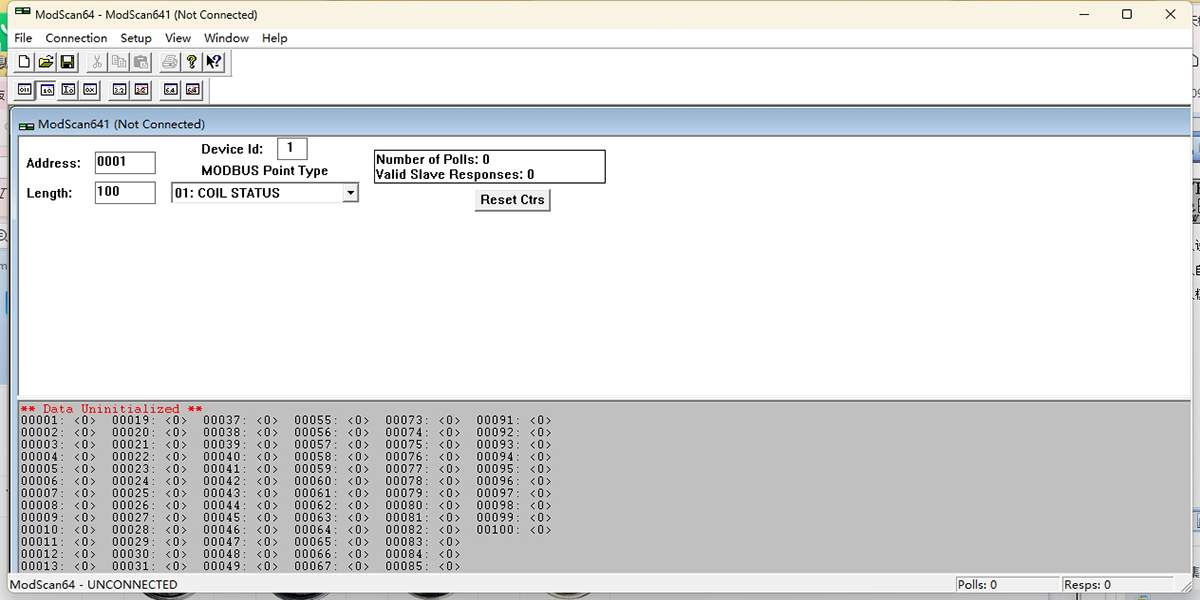
Task: Click the data entry '00064: <0>'
Action: (332, 530)
